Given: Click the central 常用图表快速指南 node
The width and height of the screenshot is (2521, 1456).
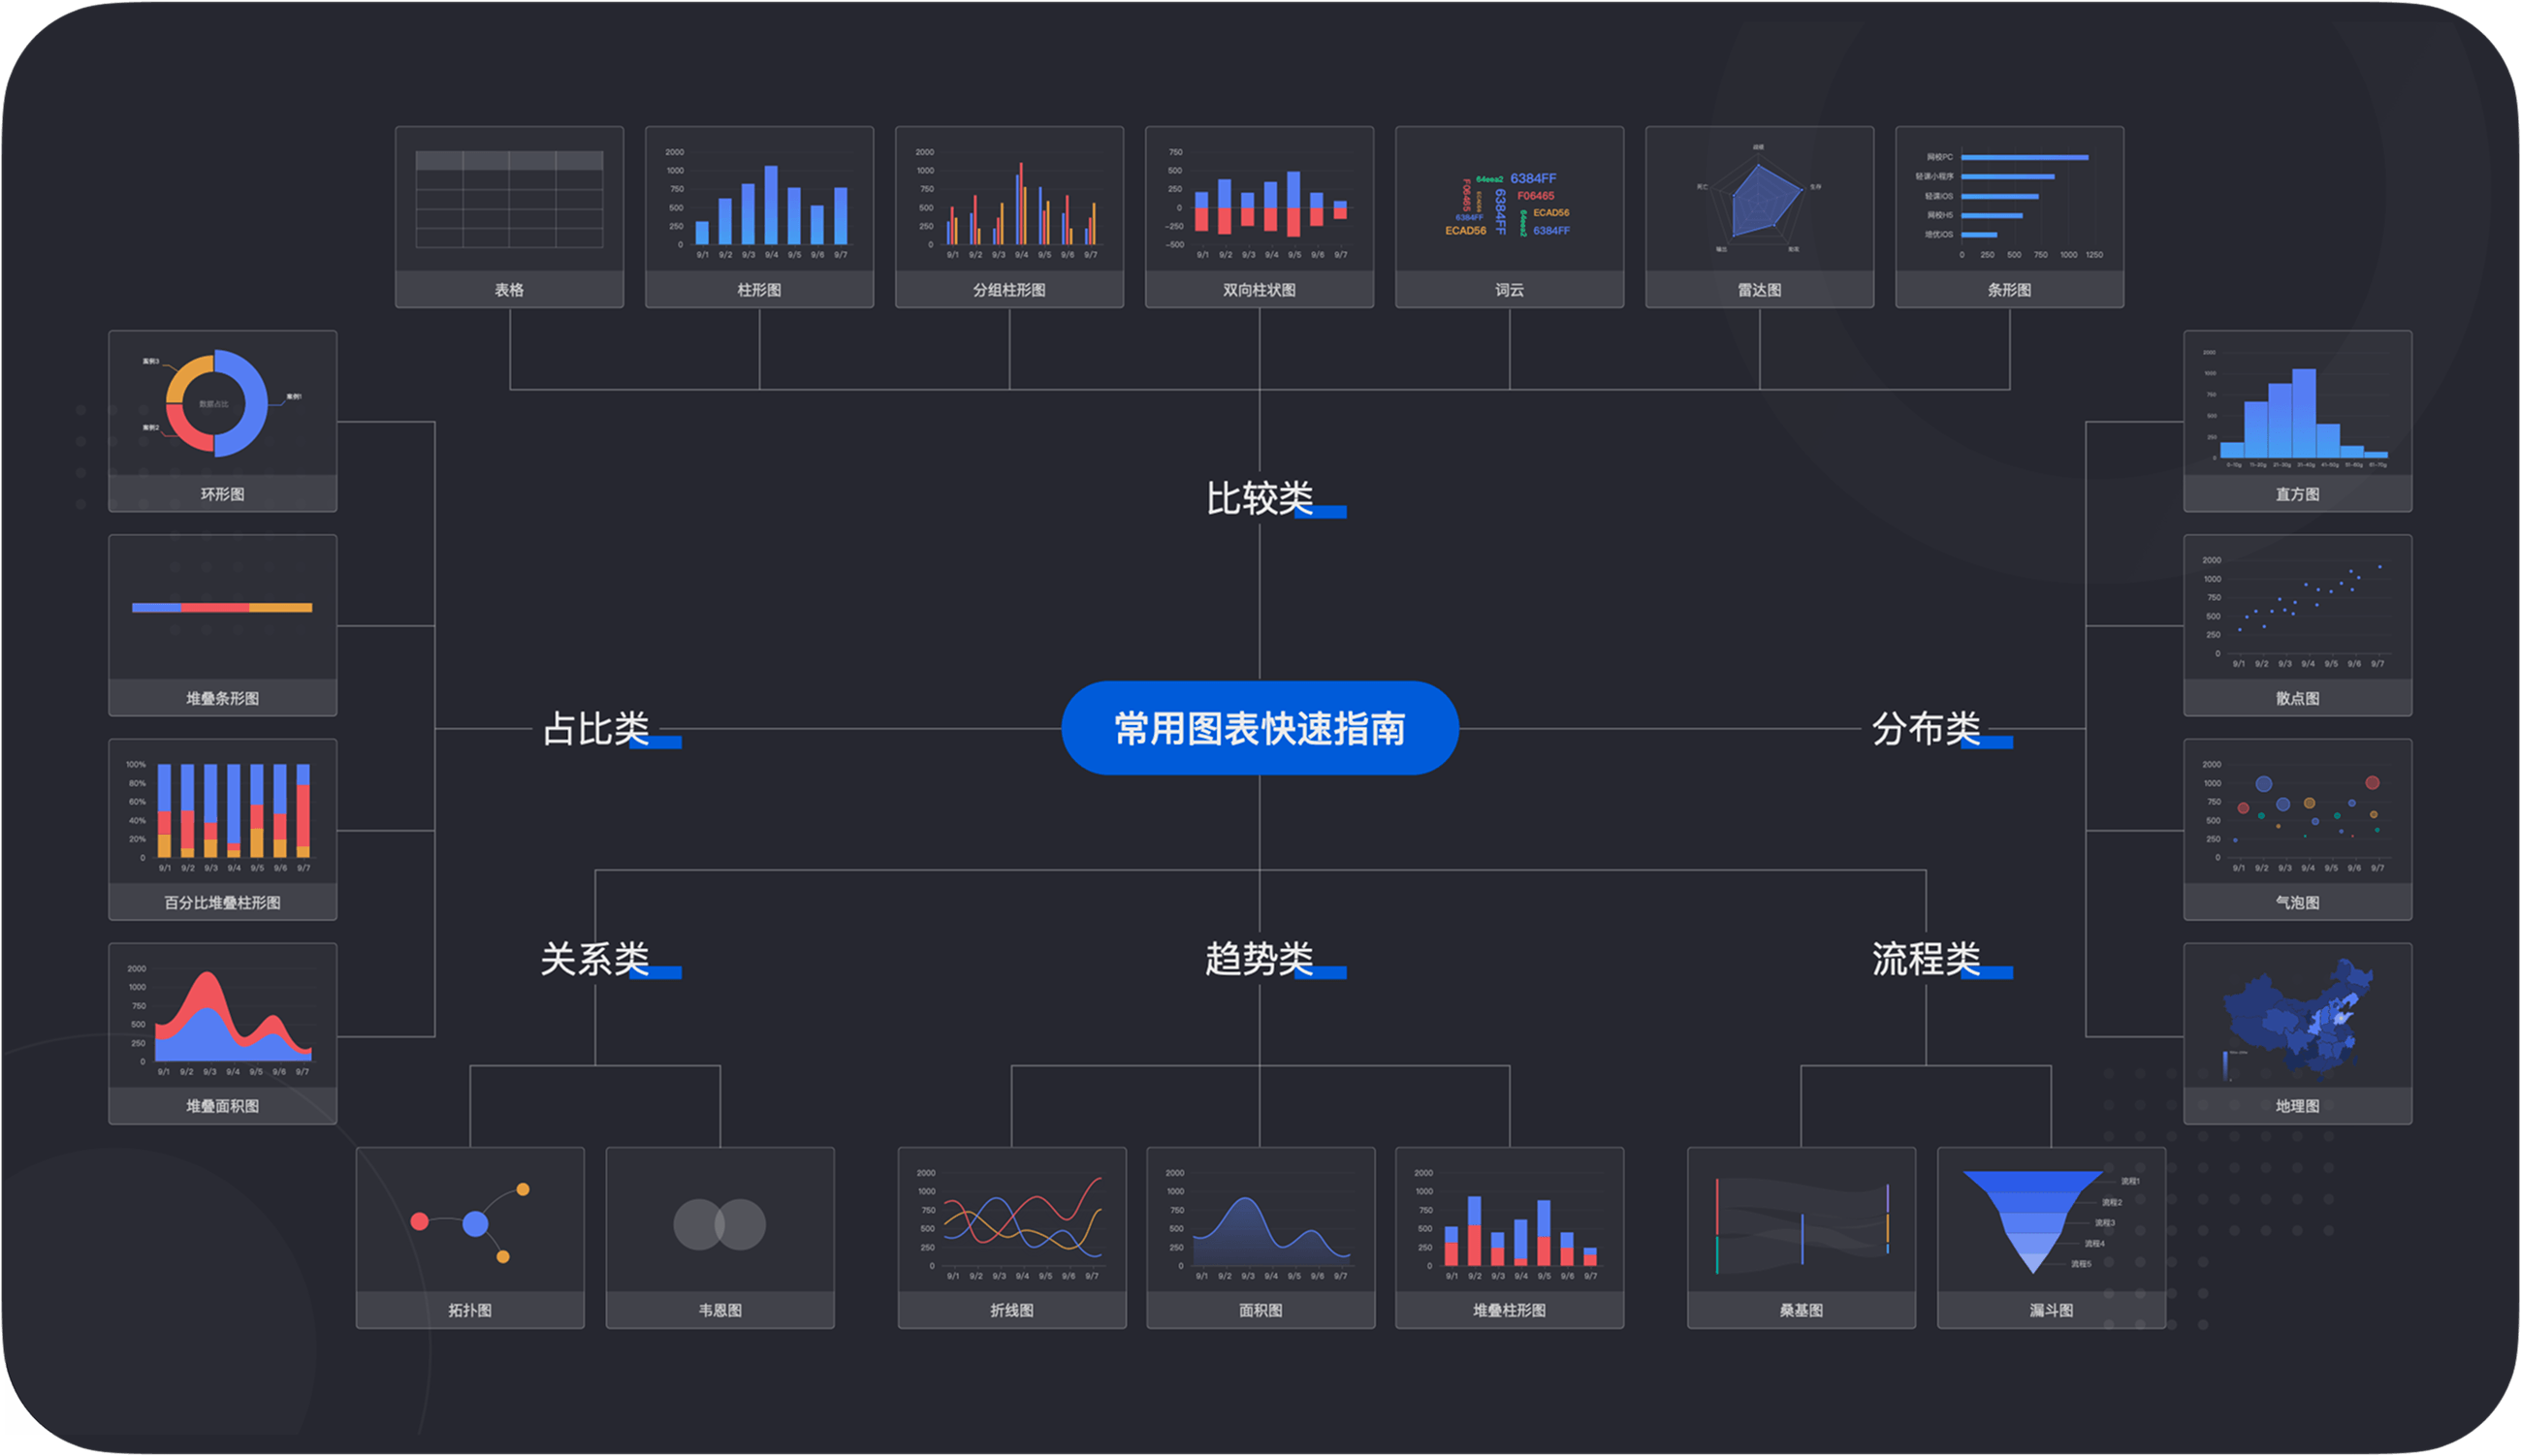Looking at the screenshot, I should (1259, 728).
